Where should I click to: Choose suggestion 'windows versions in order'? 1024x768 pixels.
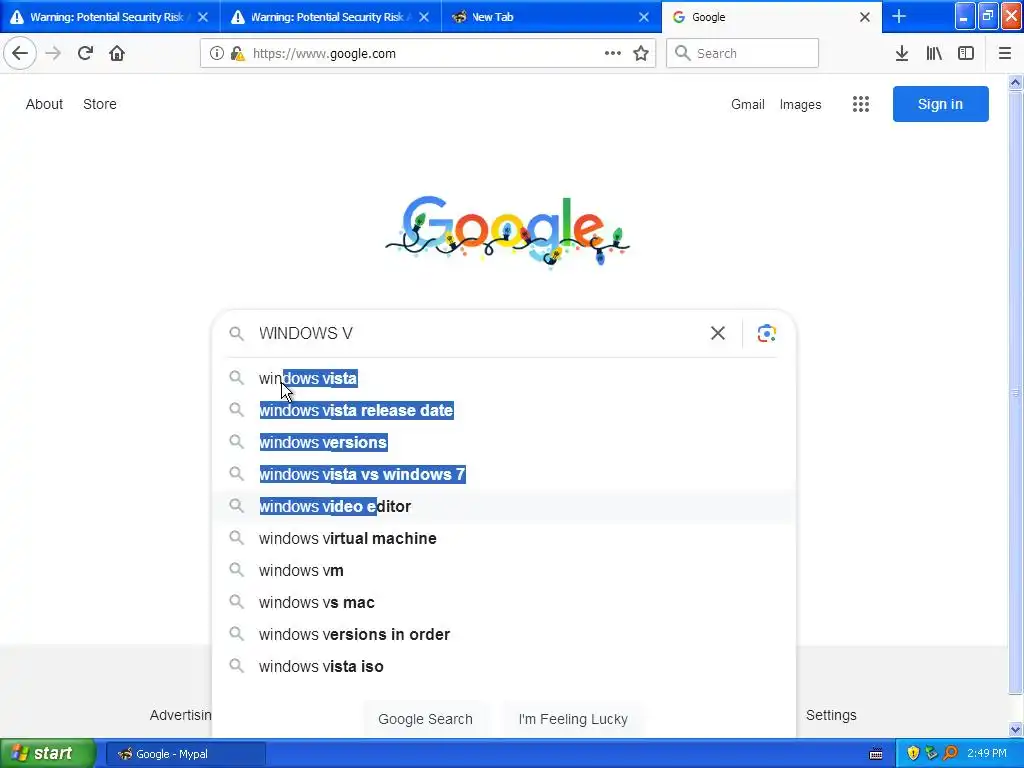pos(503,634)
